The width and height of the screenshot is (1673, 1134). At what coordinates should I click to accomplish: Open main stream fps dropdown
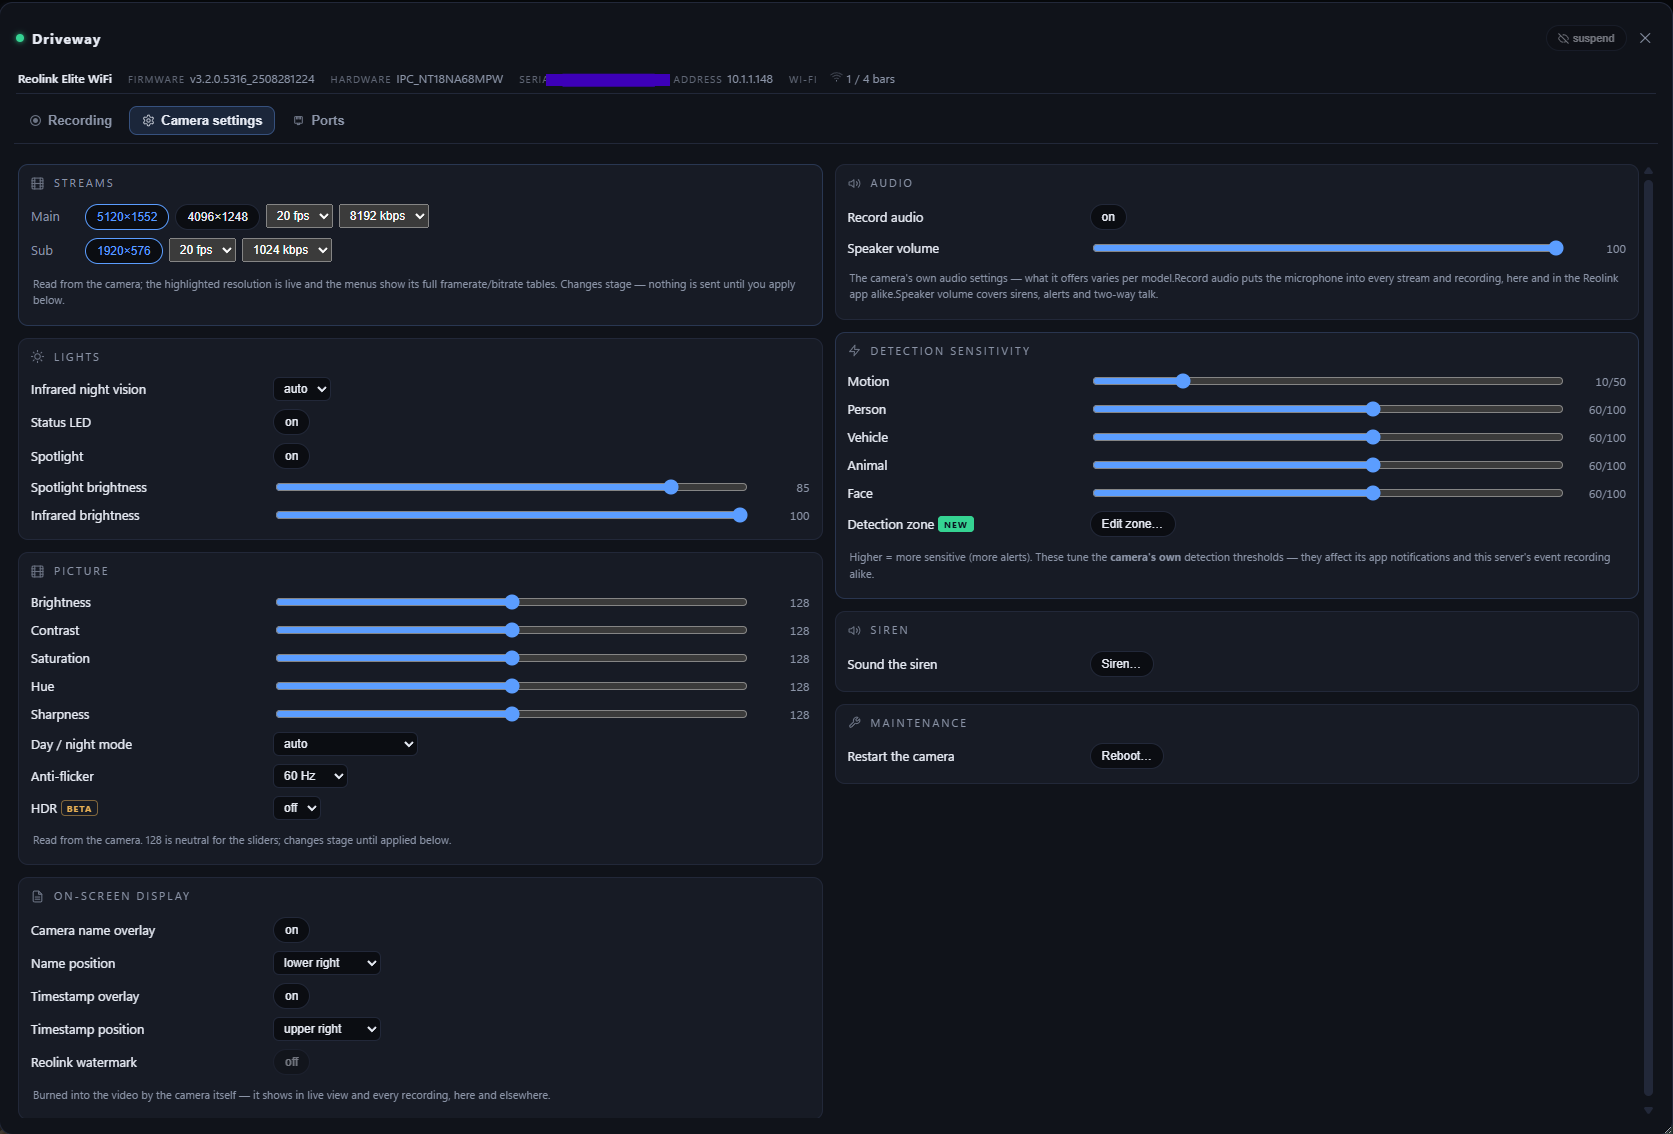(x=299, y=216)
